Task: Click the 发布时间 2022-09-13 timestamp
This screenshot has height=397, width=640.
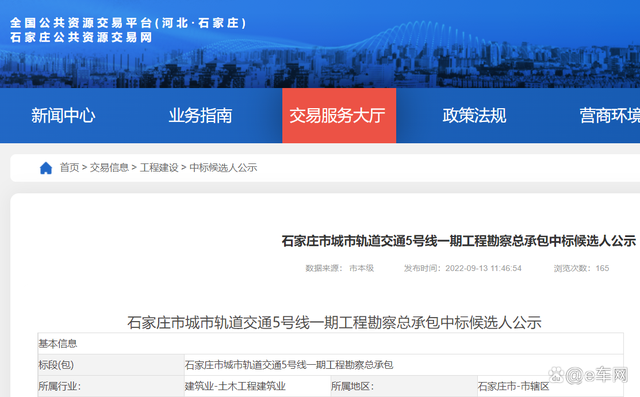Action: tap(462, 268)
